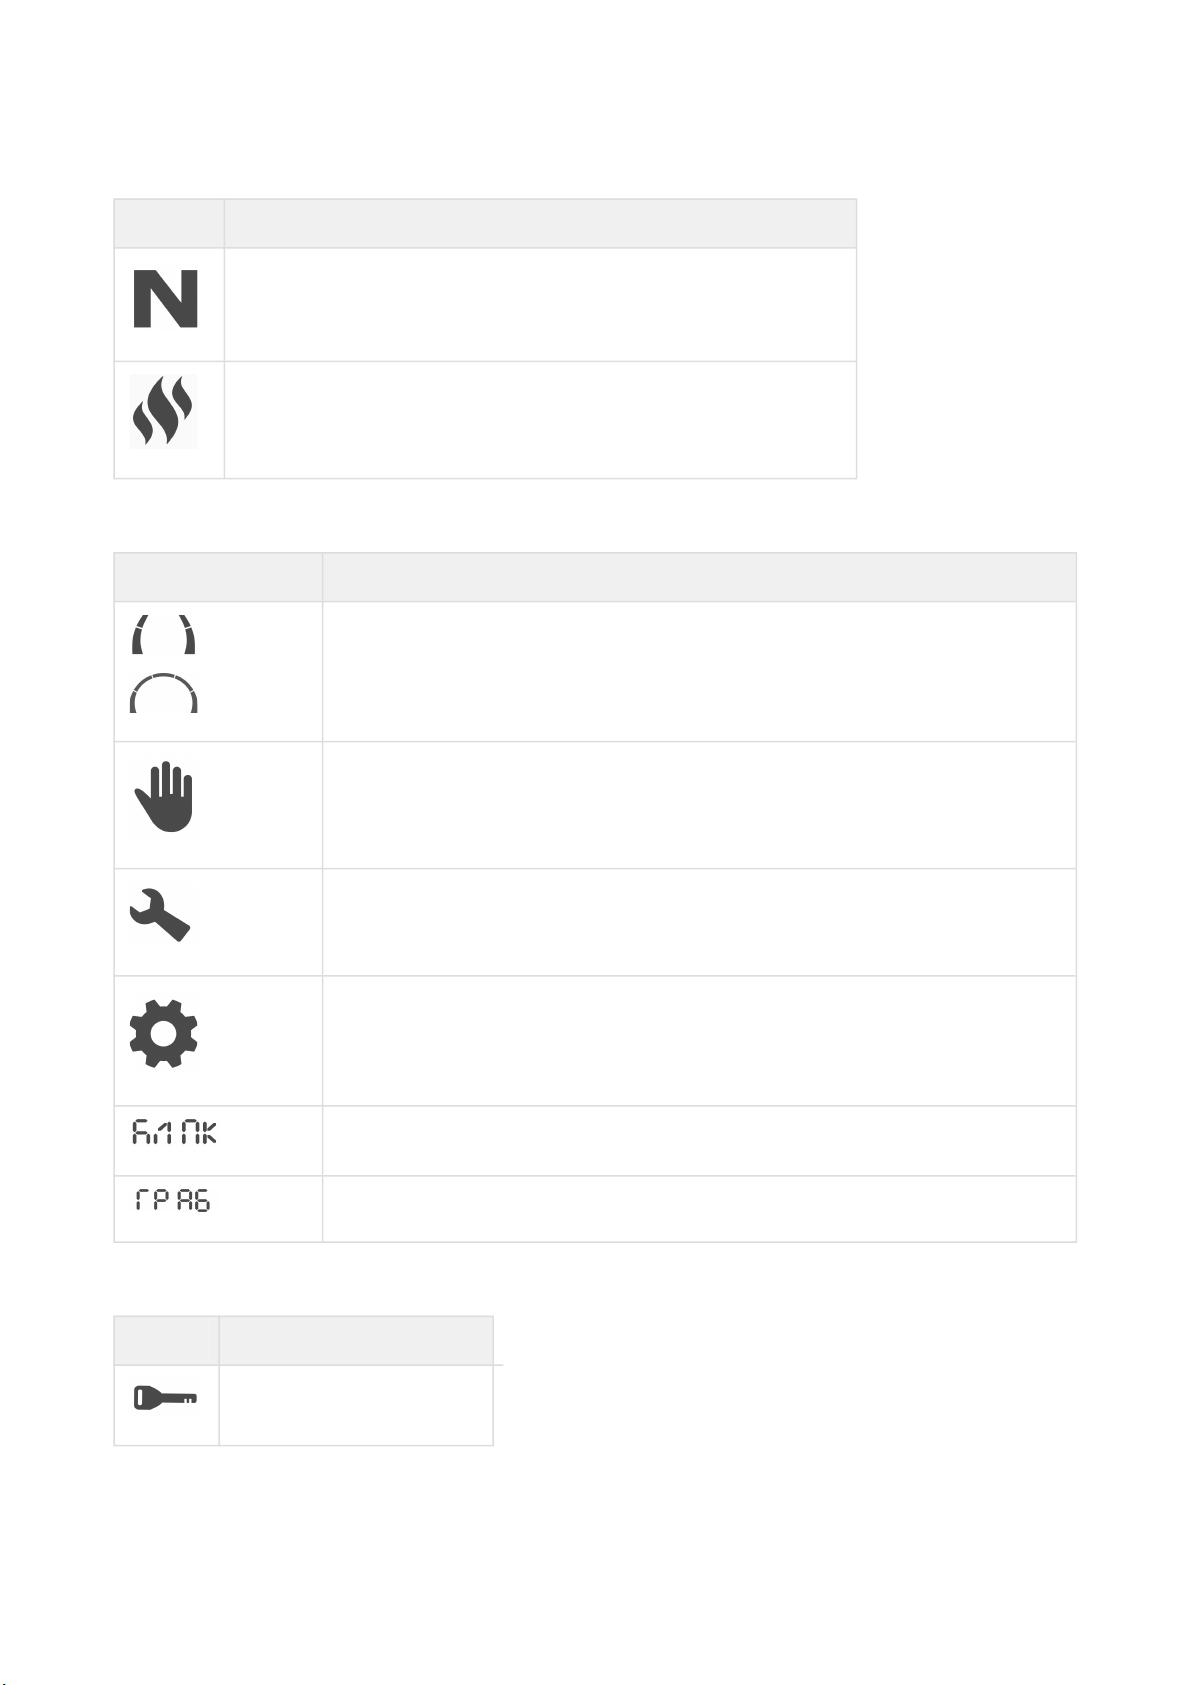The width and height of the screenshot is (1192, 1685).
Task: Open the gear settings icon
Action: 163,1033
